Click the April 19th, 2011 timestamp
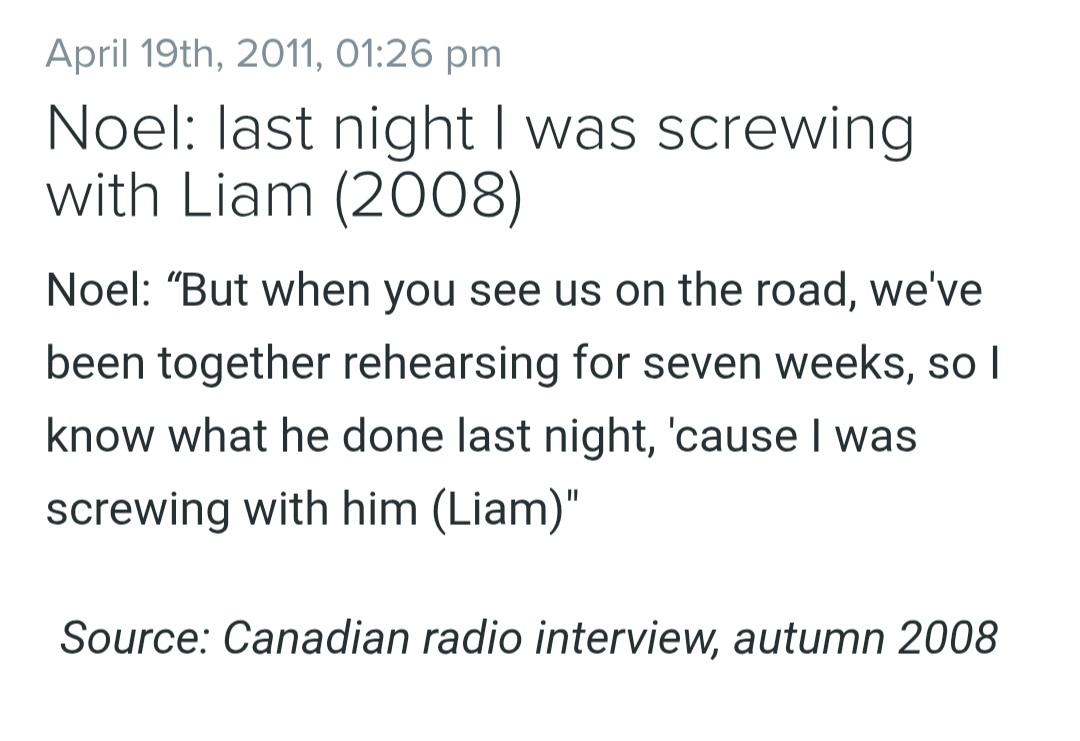 (273, 54)
